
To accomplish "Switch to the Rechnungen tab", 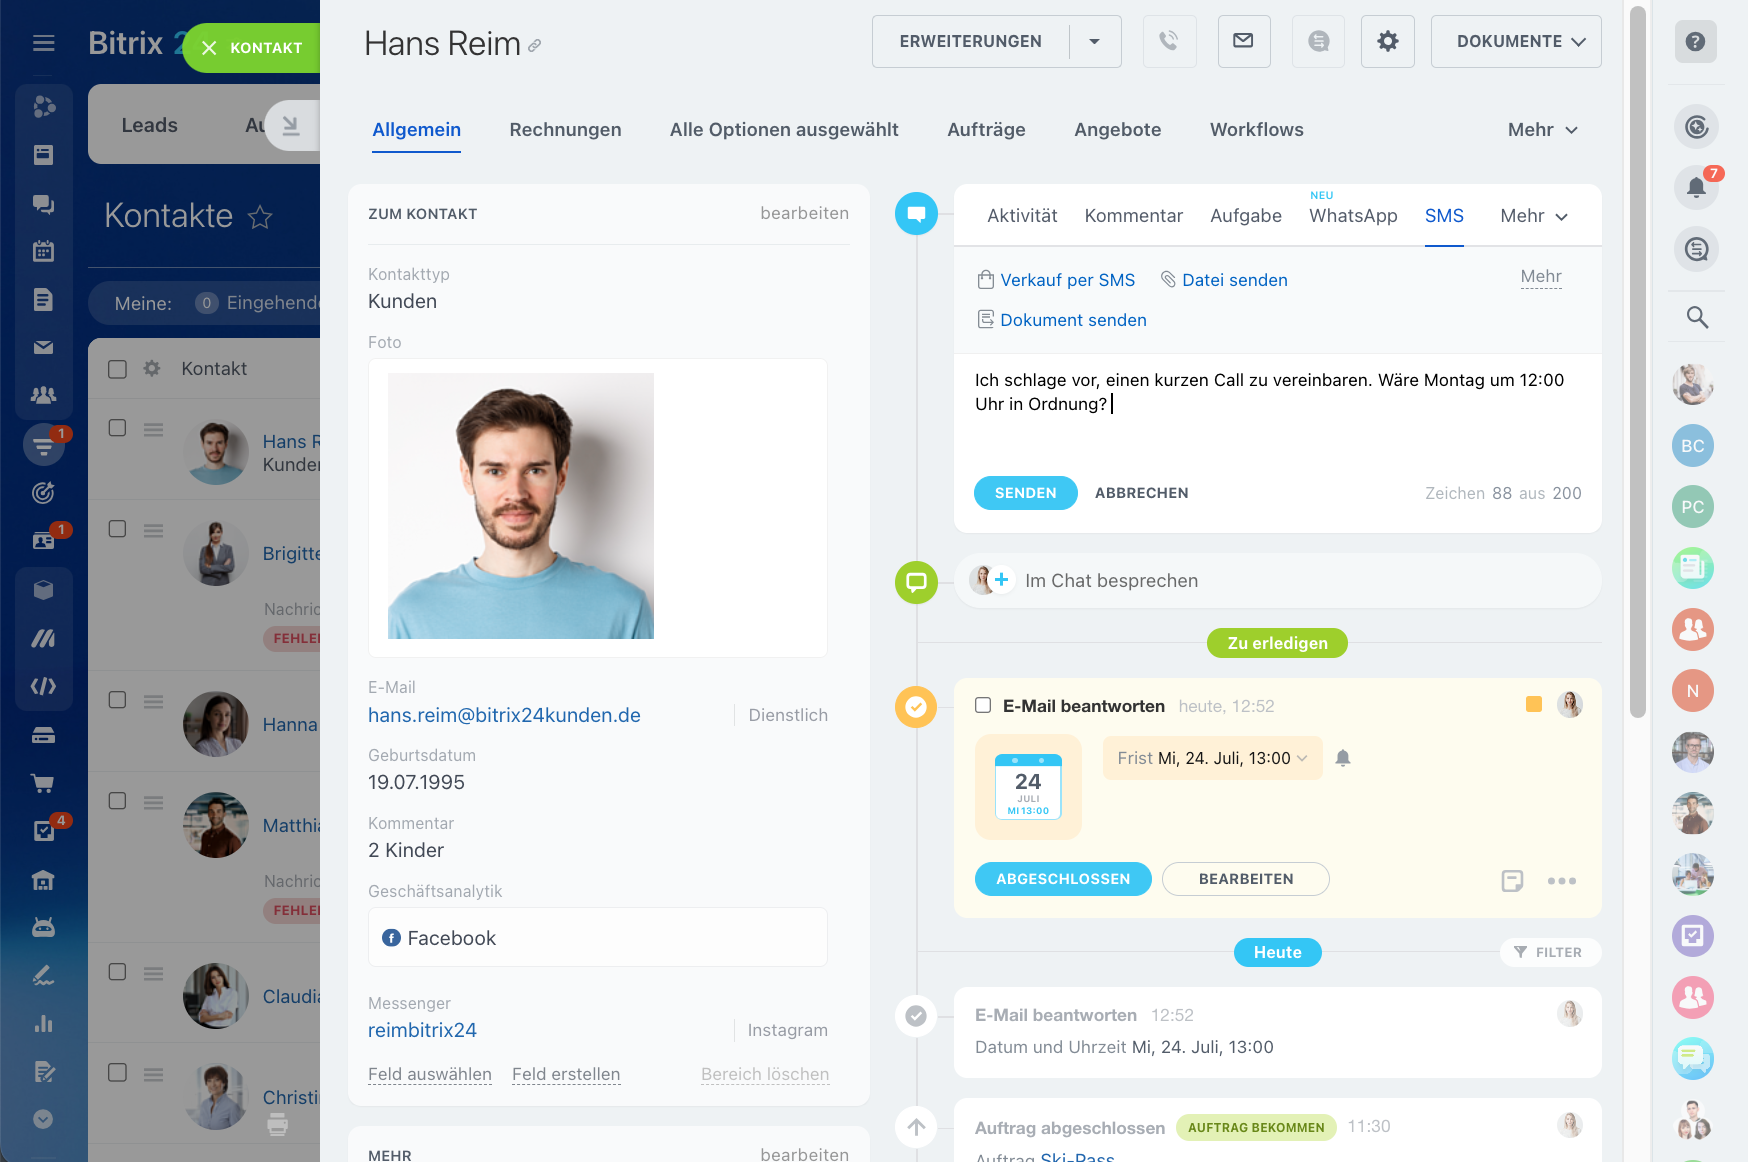I will [565, 129].
